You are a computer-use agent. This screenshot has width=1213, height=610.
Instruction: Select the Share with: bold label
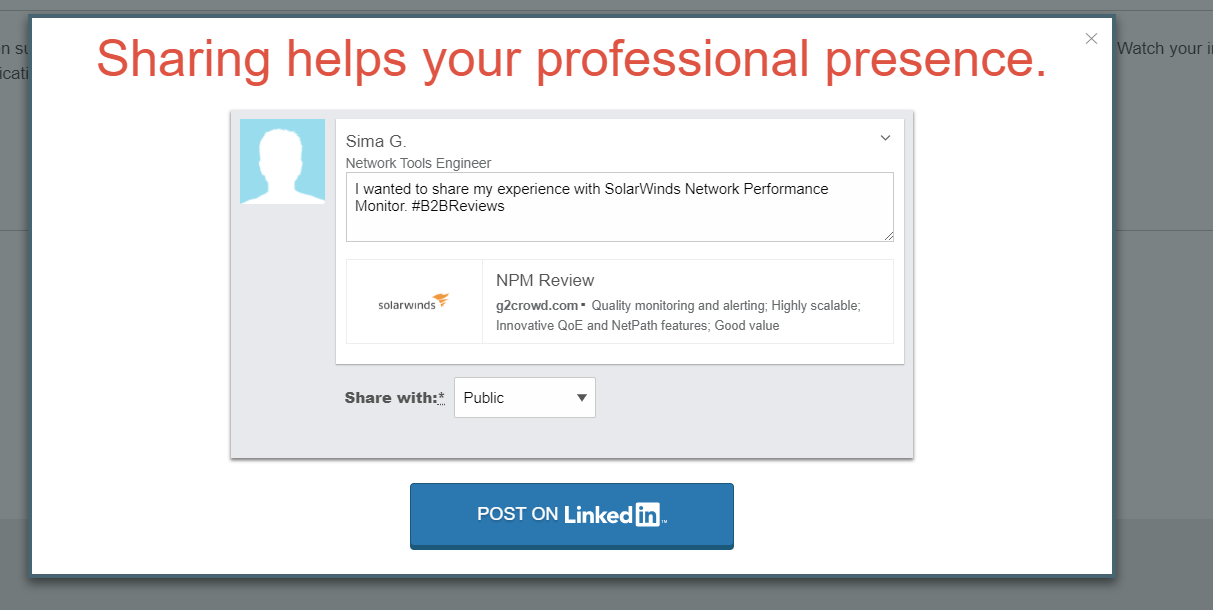pyautogui.click(x=390, y=397)
